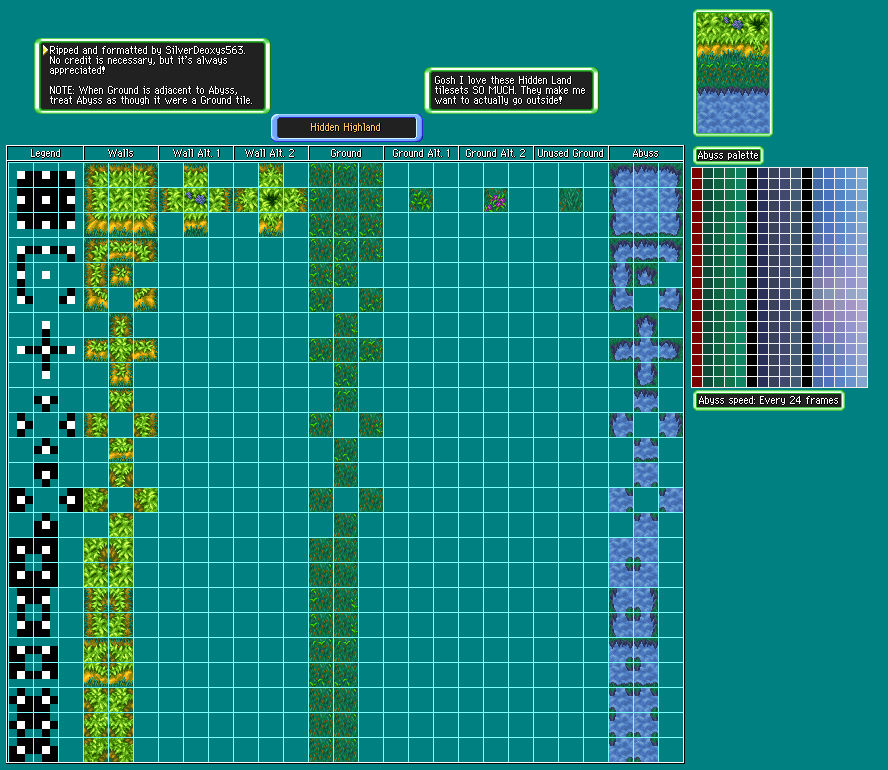
Task: Click the "Abyss palette" label
Action: (x=728, y=155)
